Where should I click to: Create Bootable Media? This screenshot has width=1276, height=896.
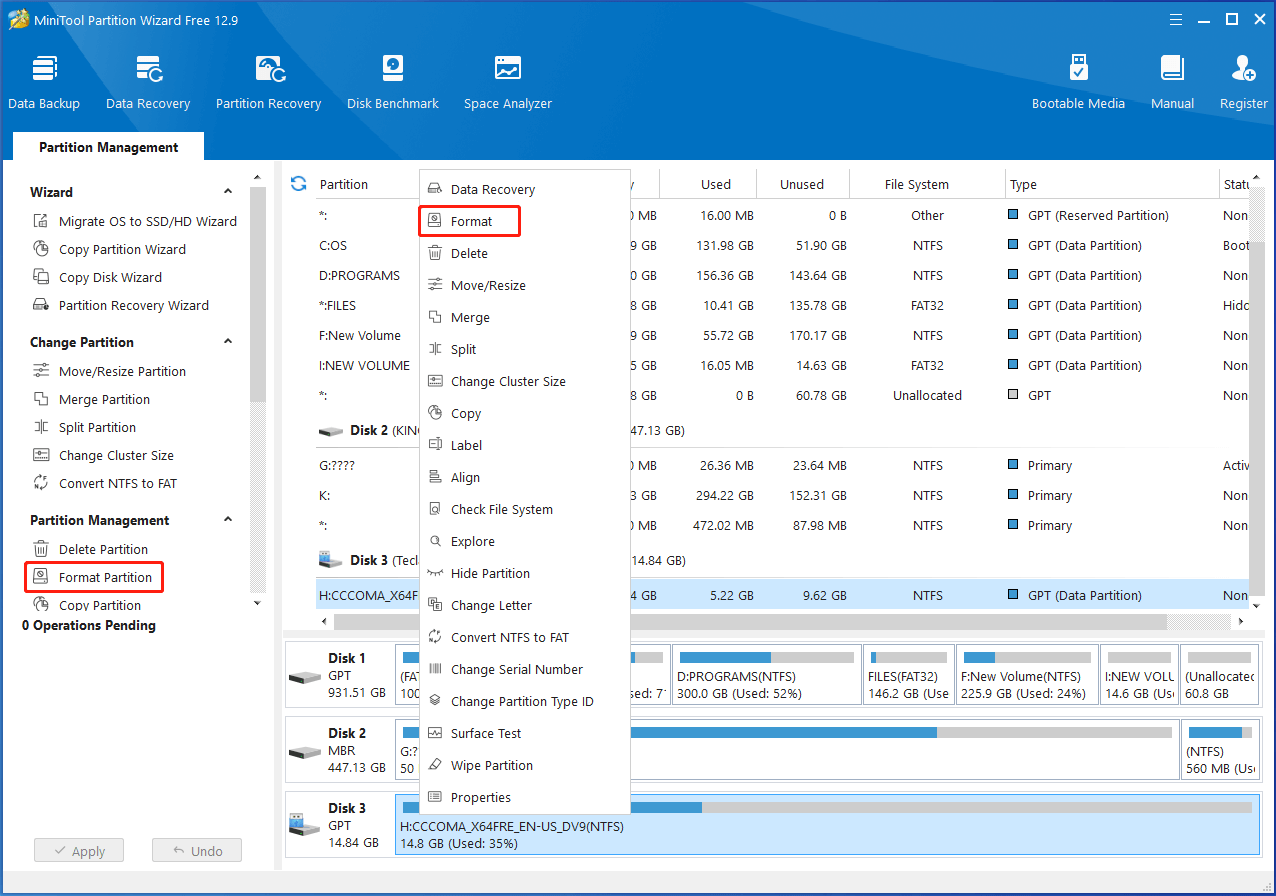pos(1078,82)
